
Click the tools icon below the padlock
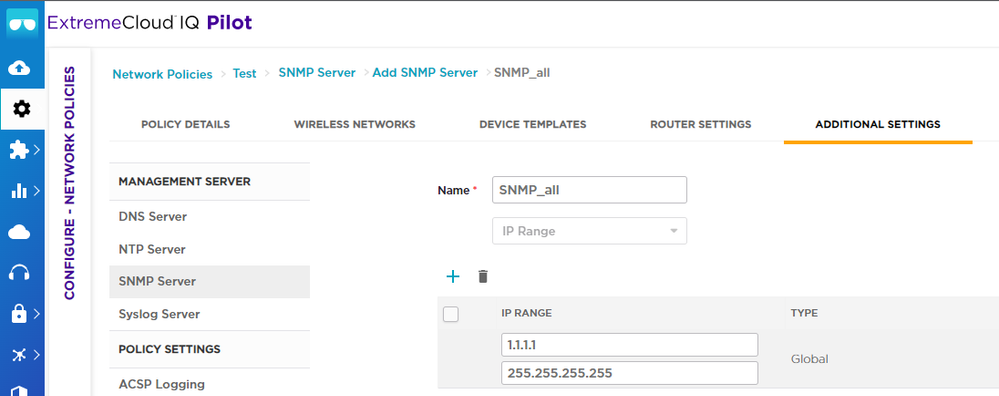pos(19,355)
